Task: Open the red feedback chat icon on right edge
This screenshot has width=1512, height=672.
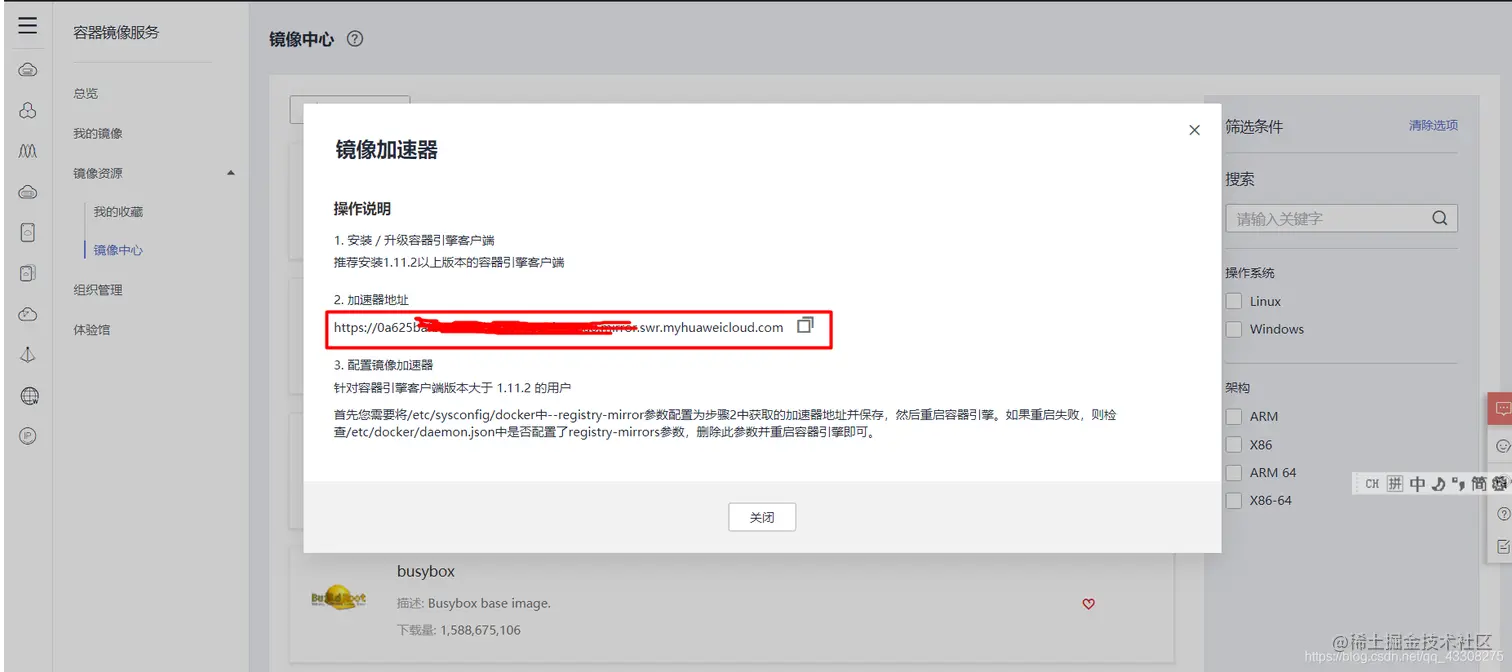Action: (1503, 409)
